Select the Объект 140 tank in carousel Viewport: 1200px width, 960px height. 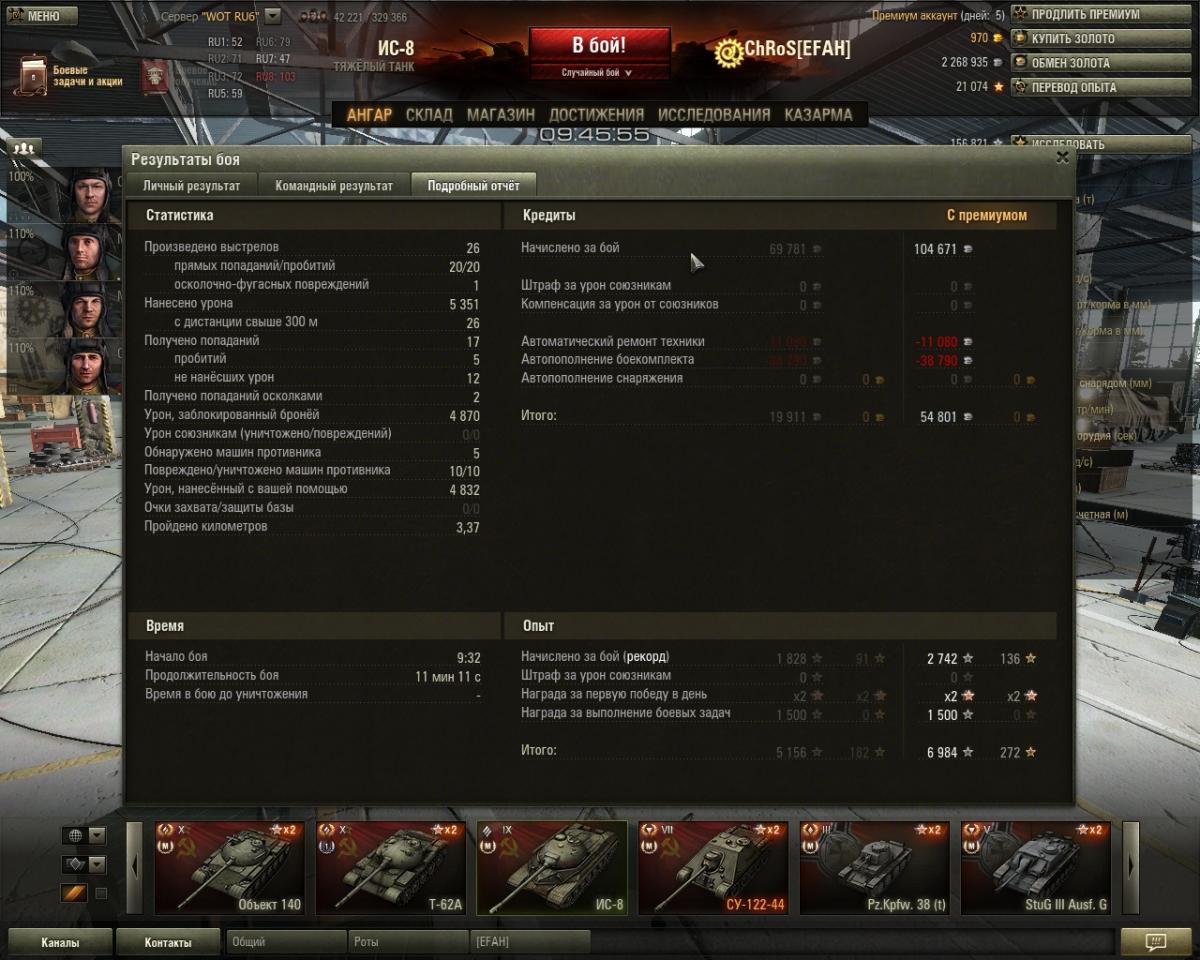click(x=229, y=868)
